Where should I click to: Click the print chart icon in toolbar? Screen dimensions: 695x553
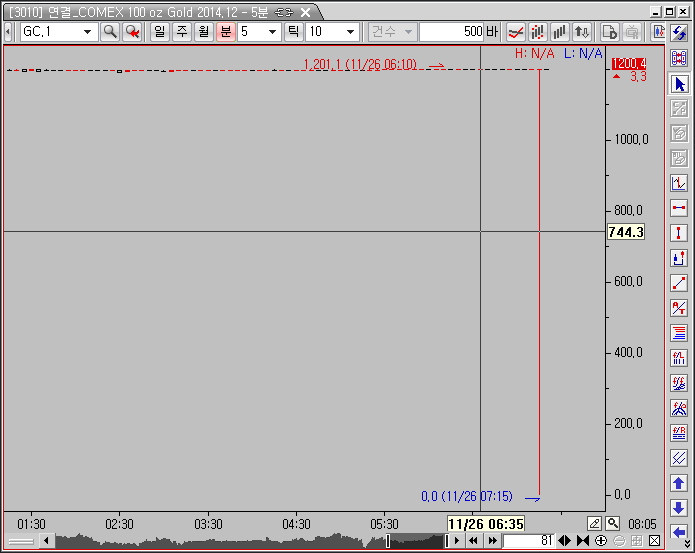click(x=631, y=32)
